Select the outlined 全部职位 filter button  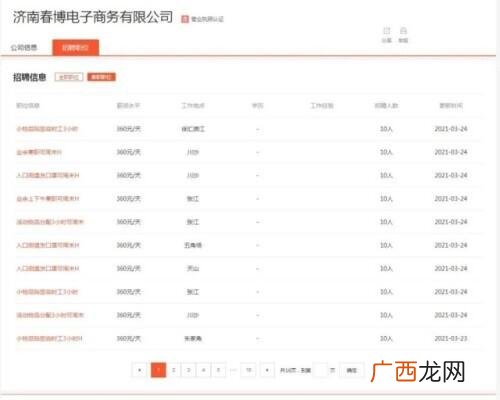tap(69, 77)
